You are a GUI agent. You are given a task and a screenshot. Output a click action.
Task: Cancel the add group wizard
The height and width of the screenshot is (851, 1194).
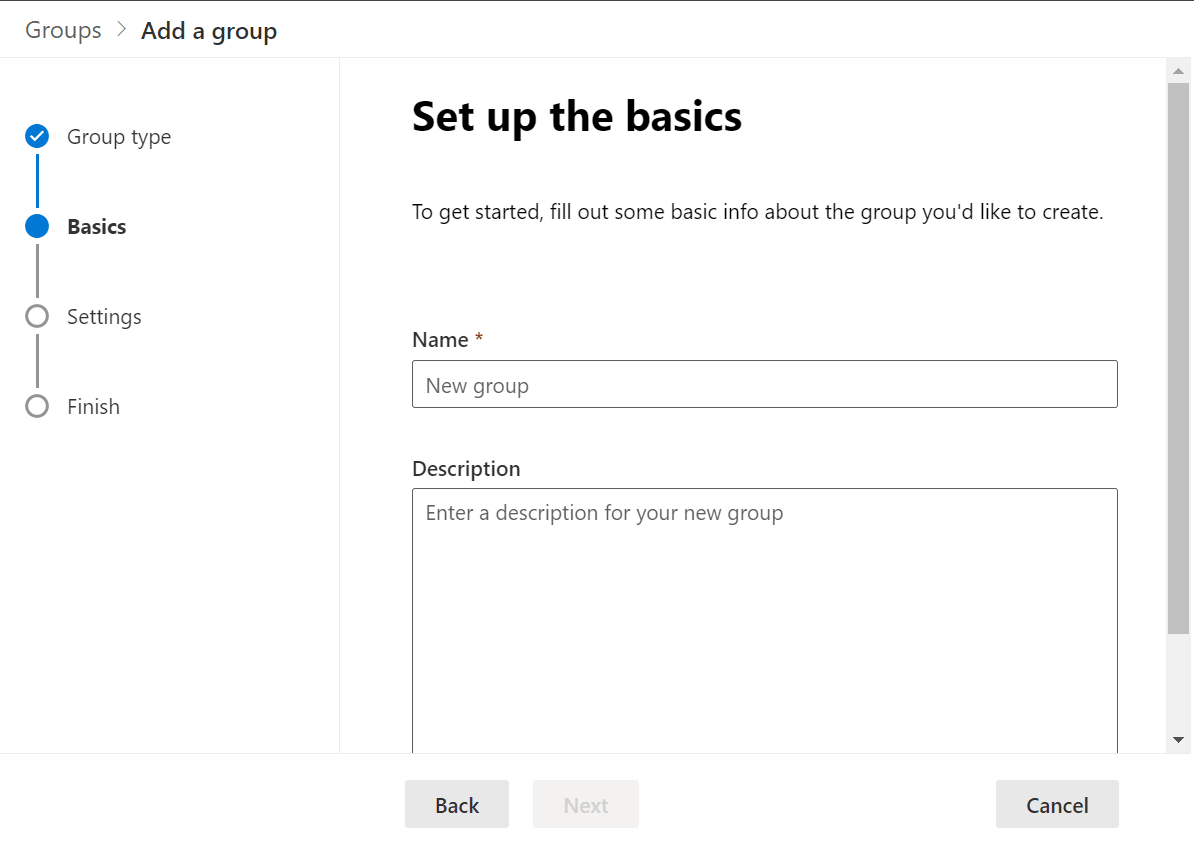(1057, 805)
